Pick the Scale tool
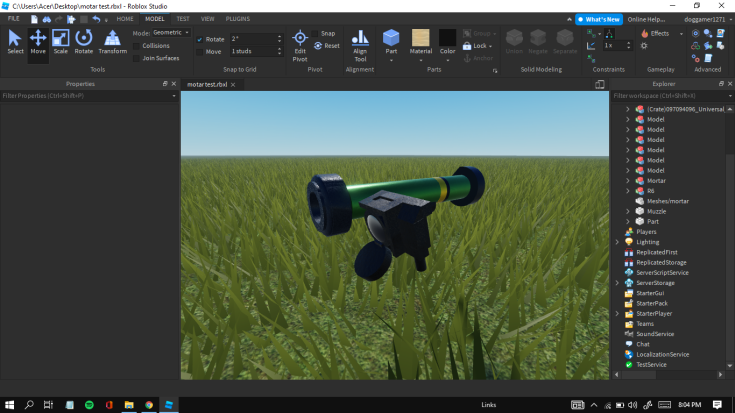Viewport: 735px width, 413px height. 60,42
